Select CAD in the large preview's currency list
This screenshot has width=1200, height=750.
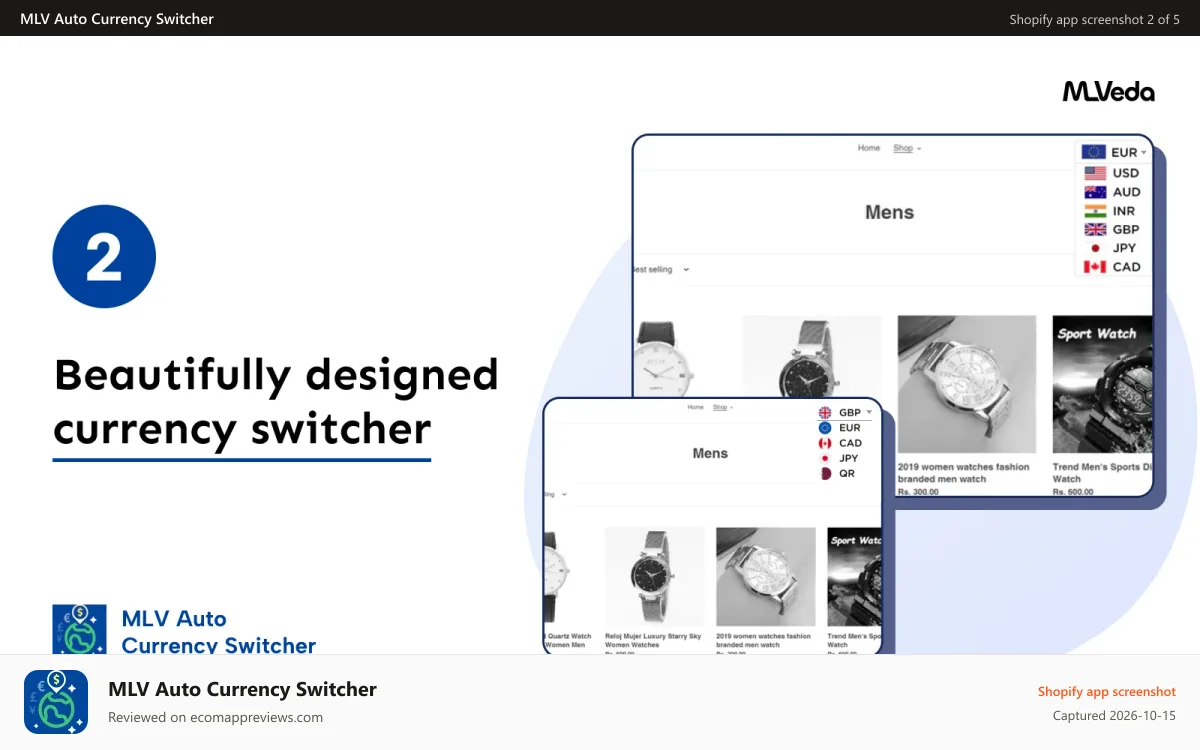tap(1112, 267)
